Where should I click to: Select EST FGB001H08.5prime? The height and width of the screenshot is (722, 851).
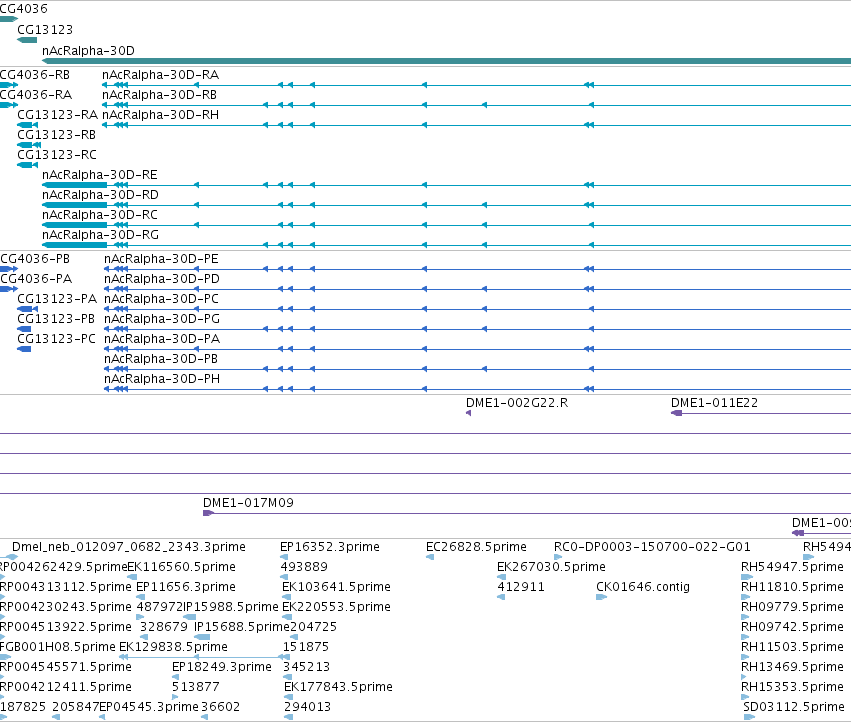58,647
